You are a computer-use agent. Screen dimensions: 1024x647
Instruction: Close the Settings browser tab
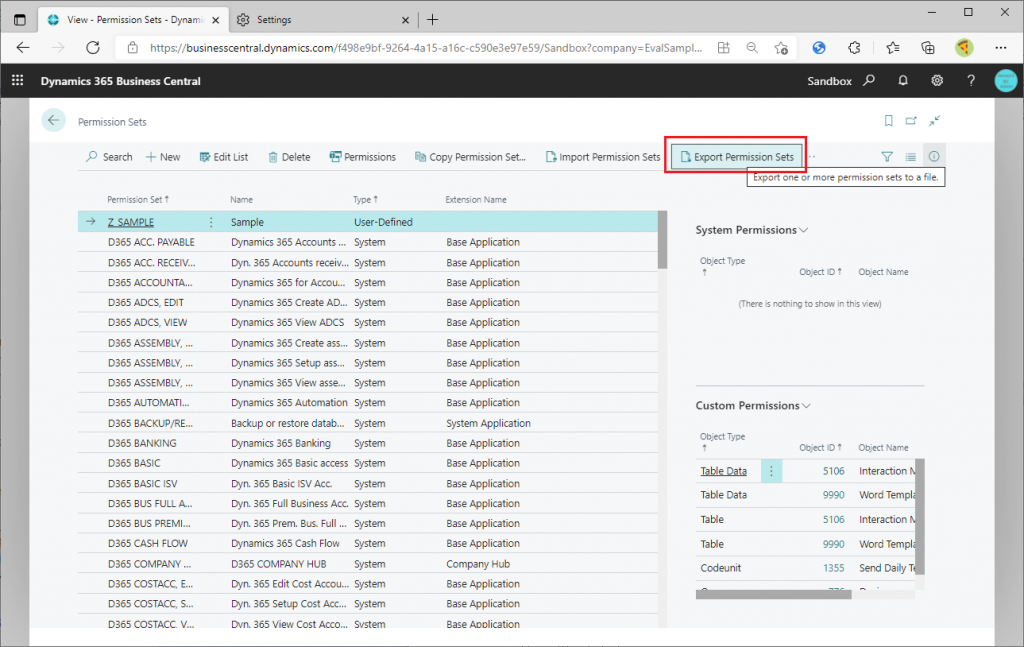(x=405, y=20)
